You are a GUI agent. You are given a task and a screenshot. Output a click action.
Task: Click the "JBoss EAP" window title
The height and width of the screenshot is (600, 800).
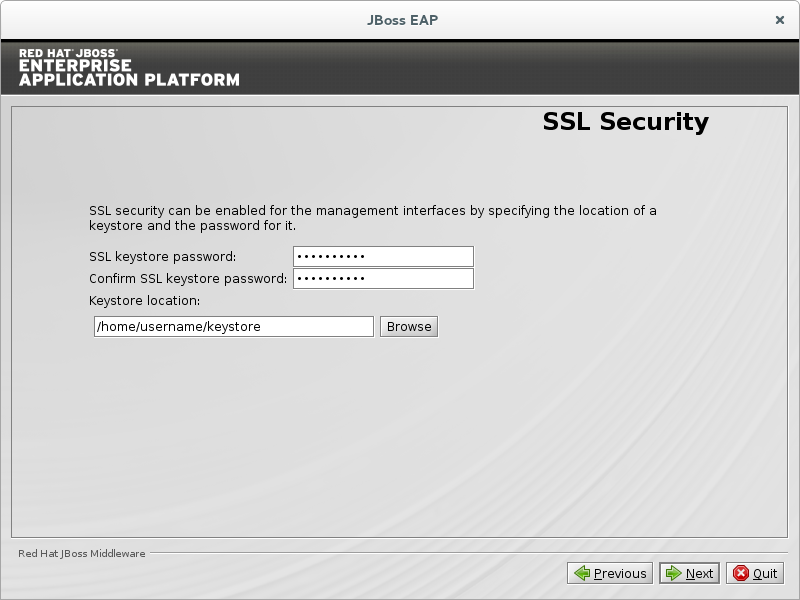[400, 19]
